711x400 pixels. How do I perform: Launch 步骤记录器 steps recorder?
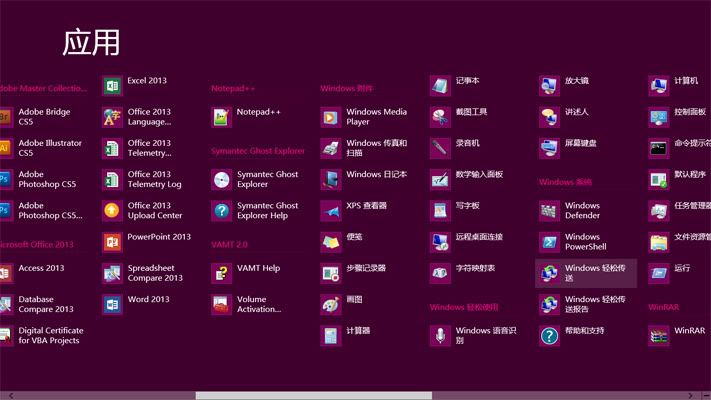[x=354, y=273]
